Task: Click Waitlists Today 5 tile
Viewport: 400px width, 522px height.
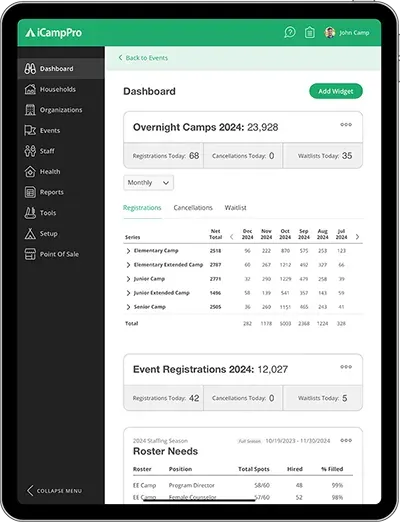Action: point(323,398)
